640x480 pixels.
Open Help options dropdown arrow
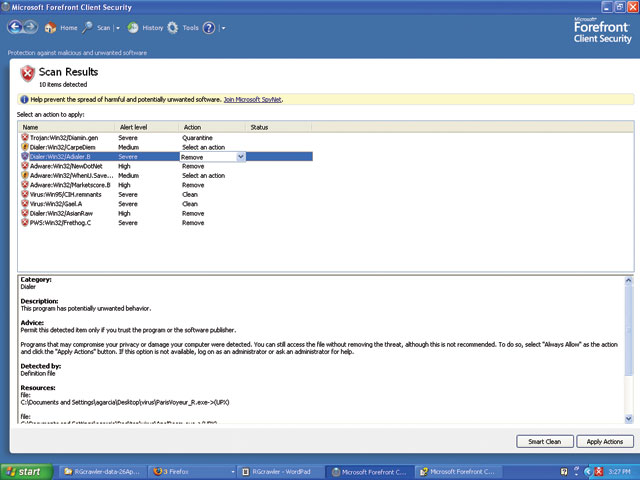[223, 28]
